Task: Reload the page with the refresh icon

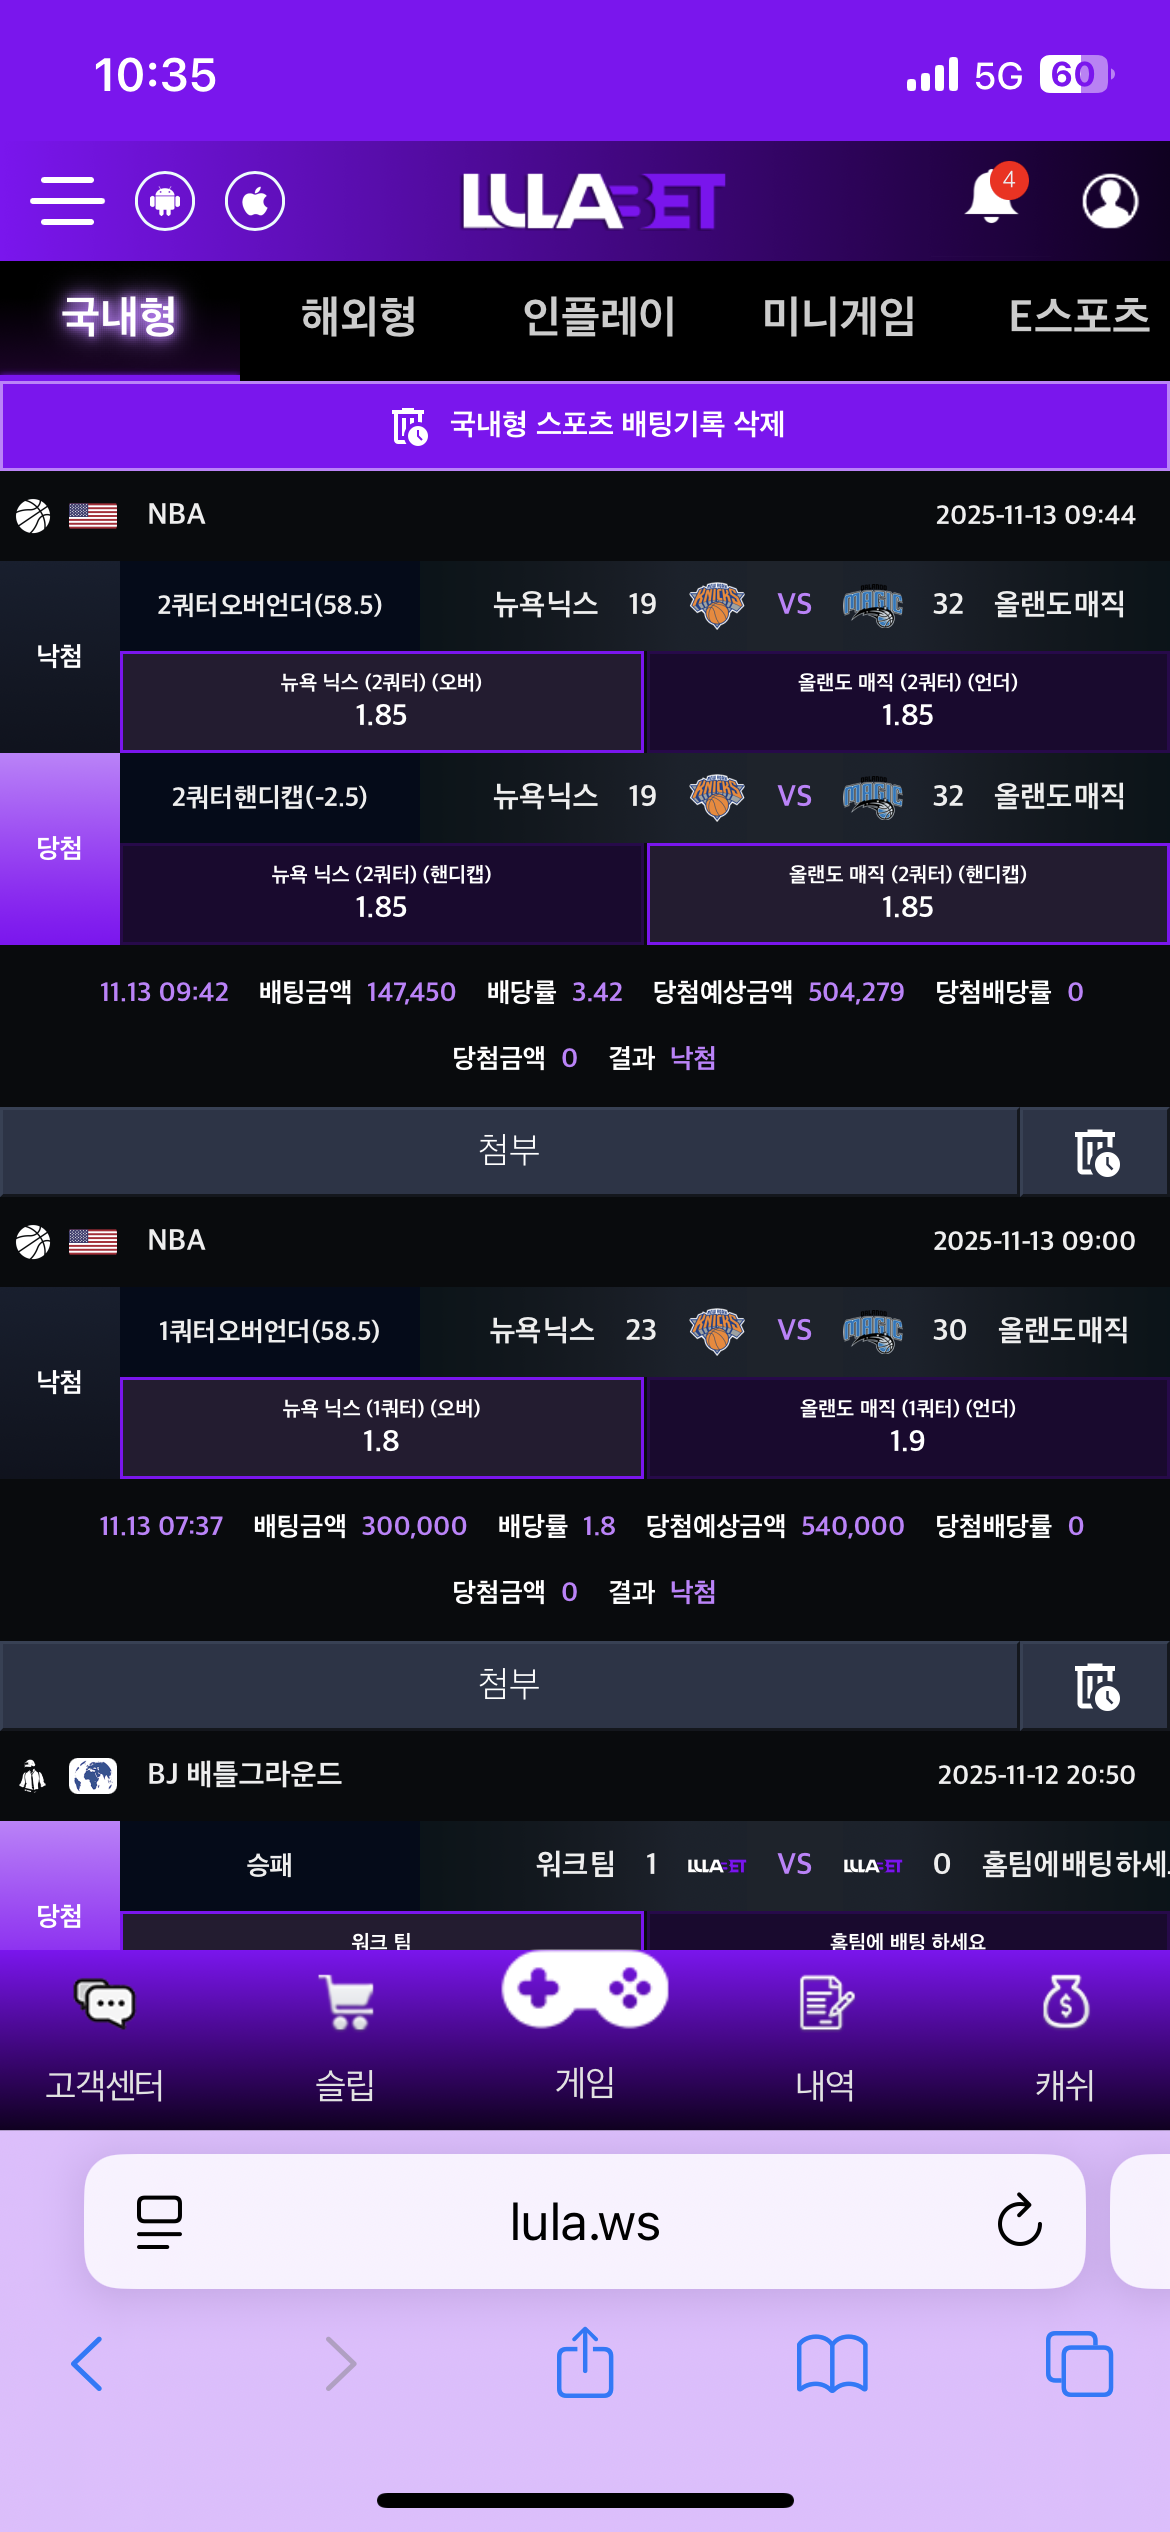Action: [x=1018, y=2222]
